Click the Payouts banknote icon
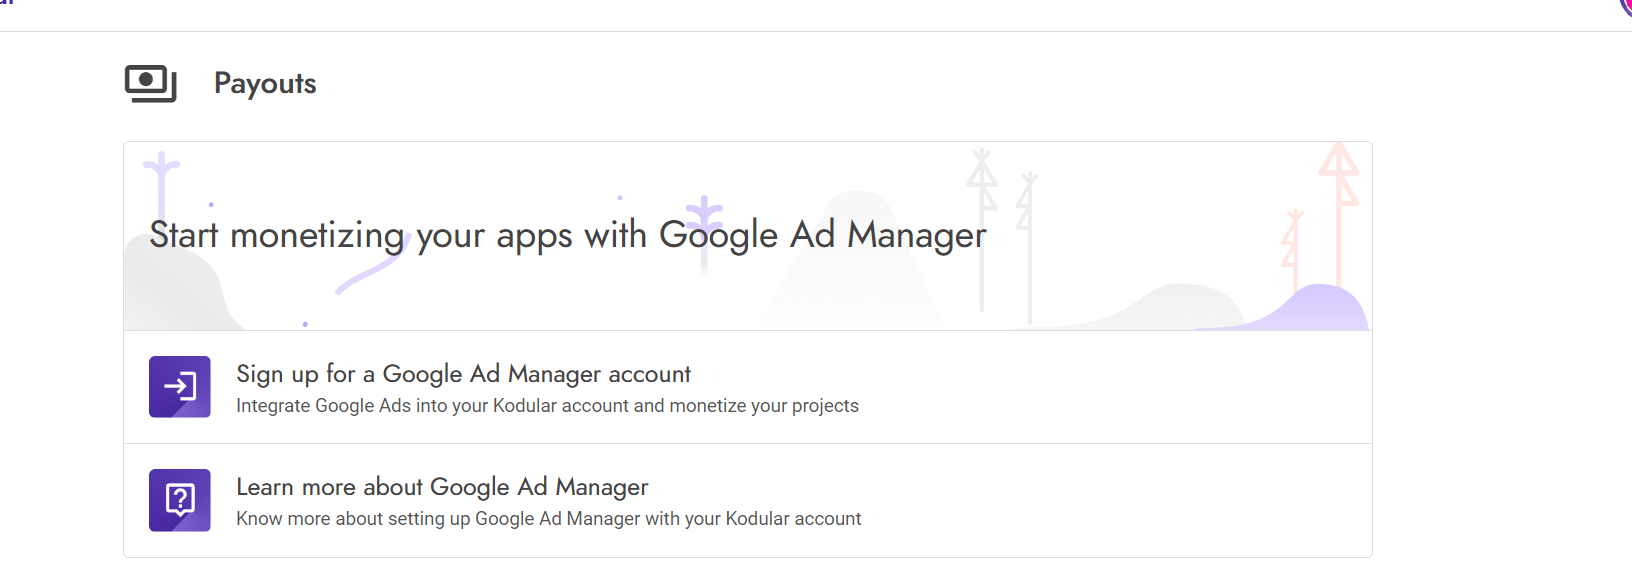Screen dimensions: 1632x562 point(151,83)
